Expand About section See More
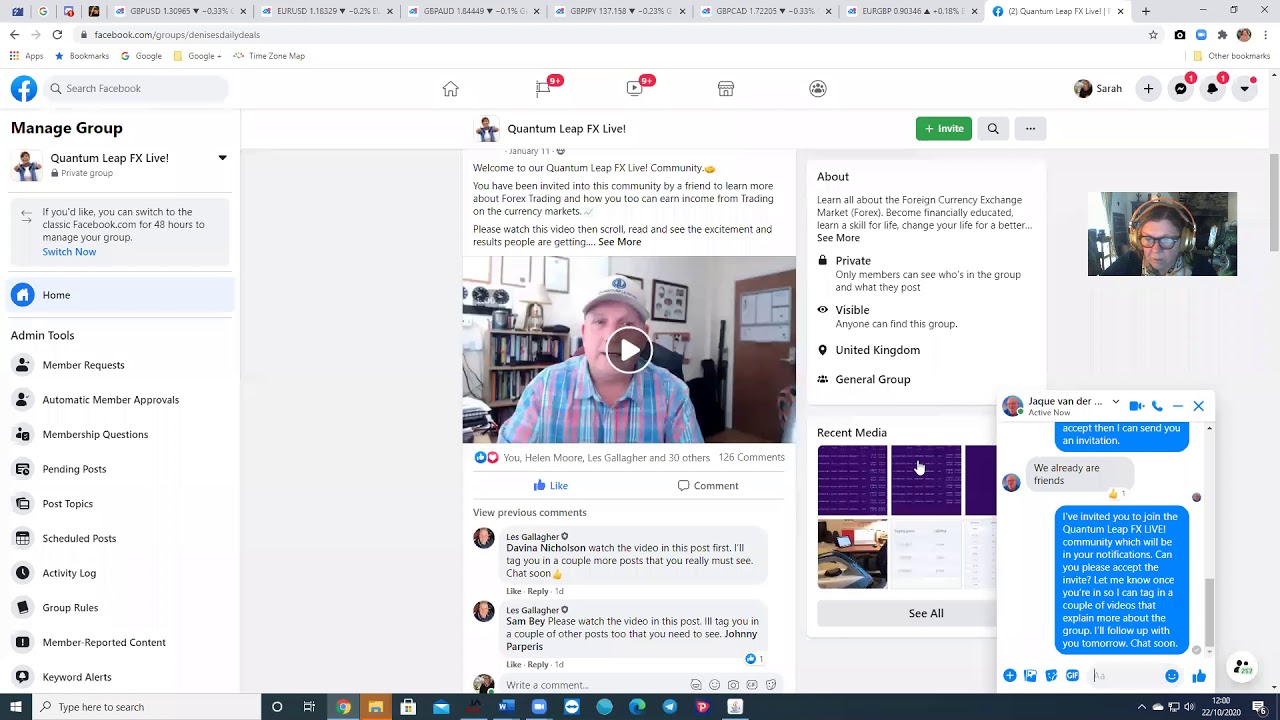1280x720 pixels. point(838,238)
